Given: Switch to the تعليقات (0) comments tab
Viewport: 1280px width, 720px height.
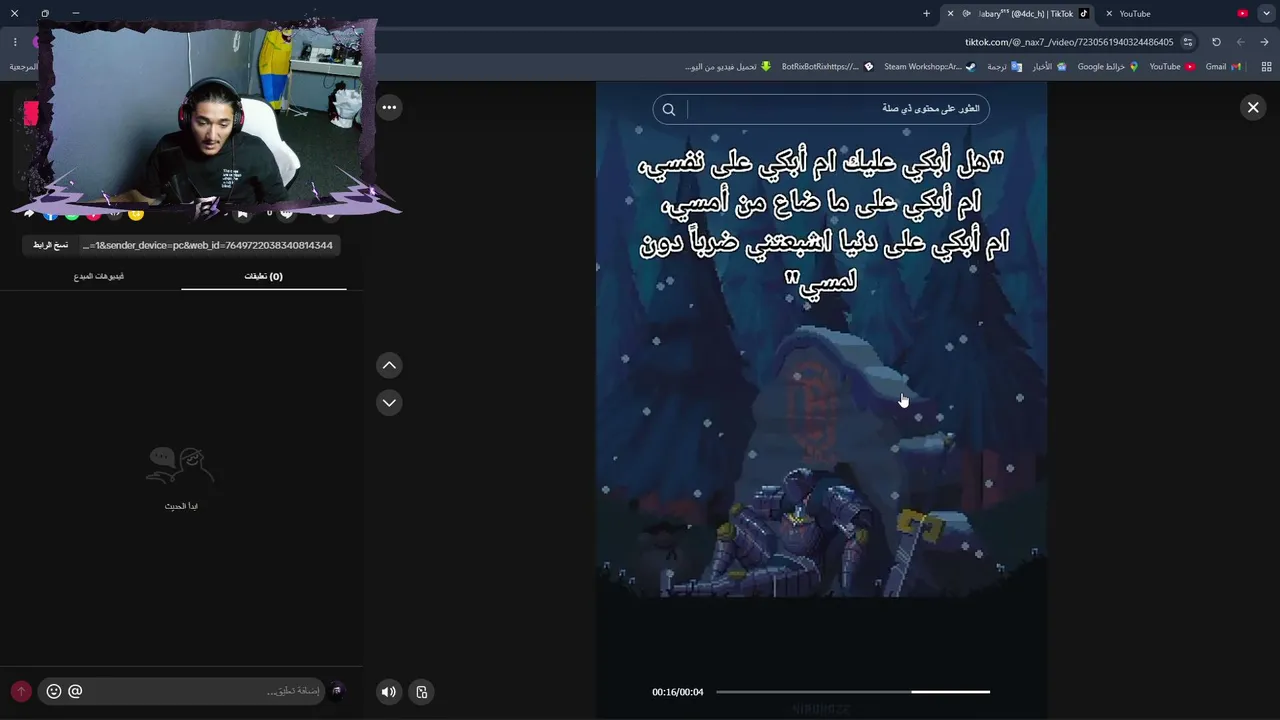Looking at the screenshot, I should 264,276.
